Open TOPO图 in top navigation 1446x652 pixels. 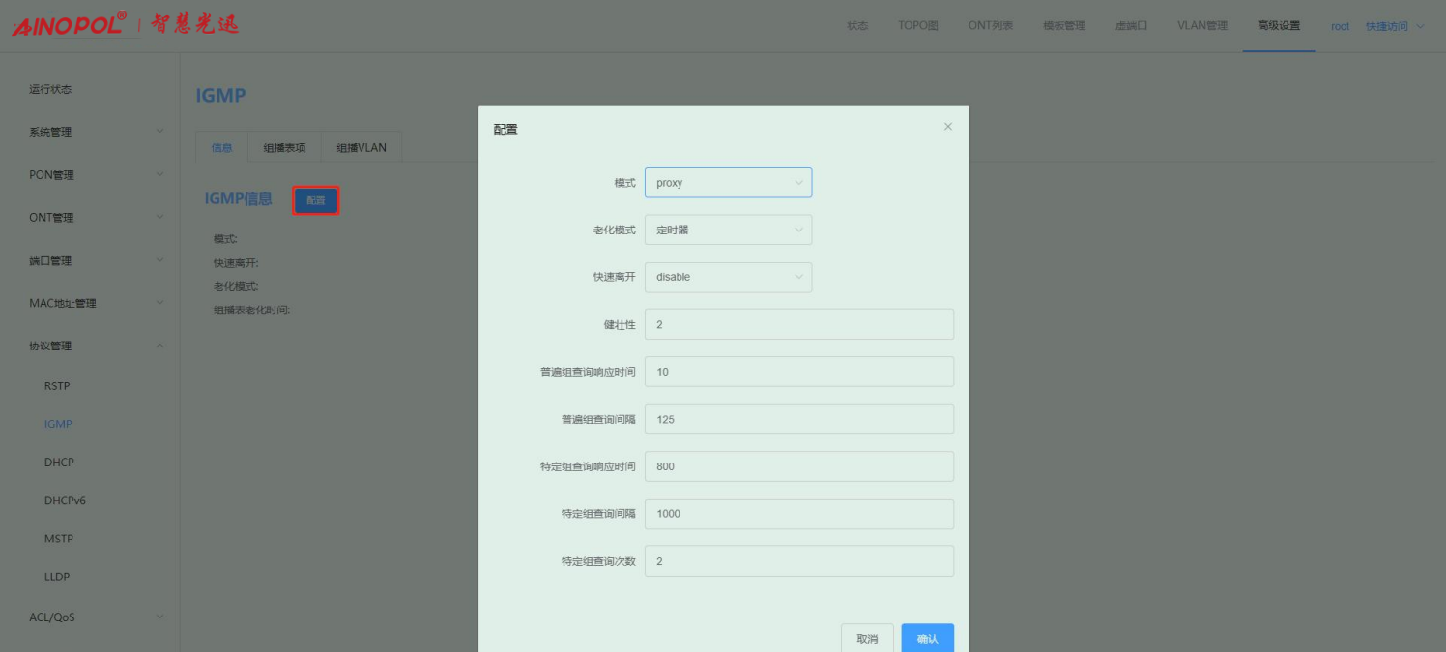918,26
